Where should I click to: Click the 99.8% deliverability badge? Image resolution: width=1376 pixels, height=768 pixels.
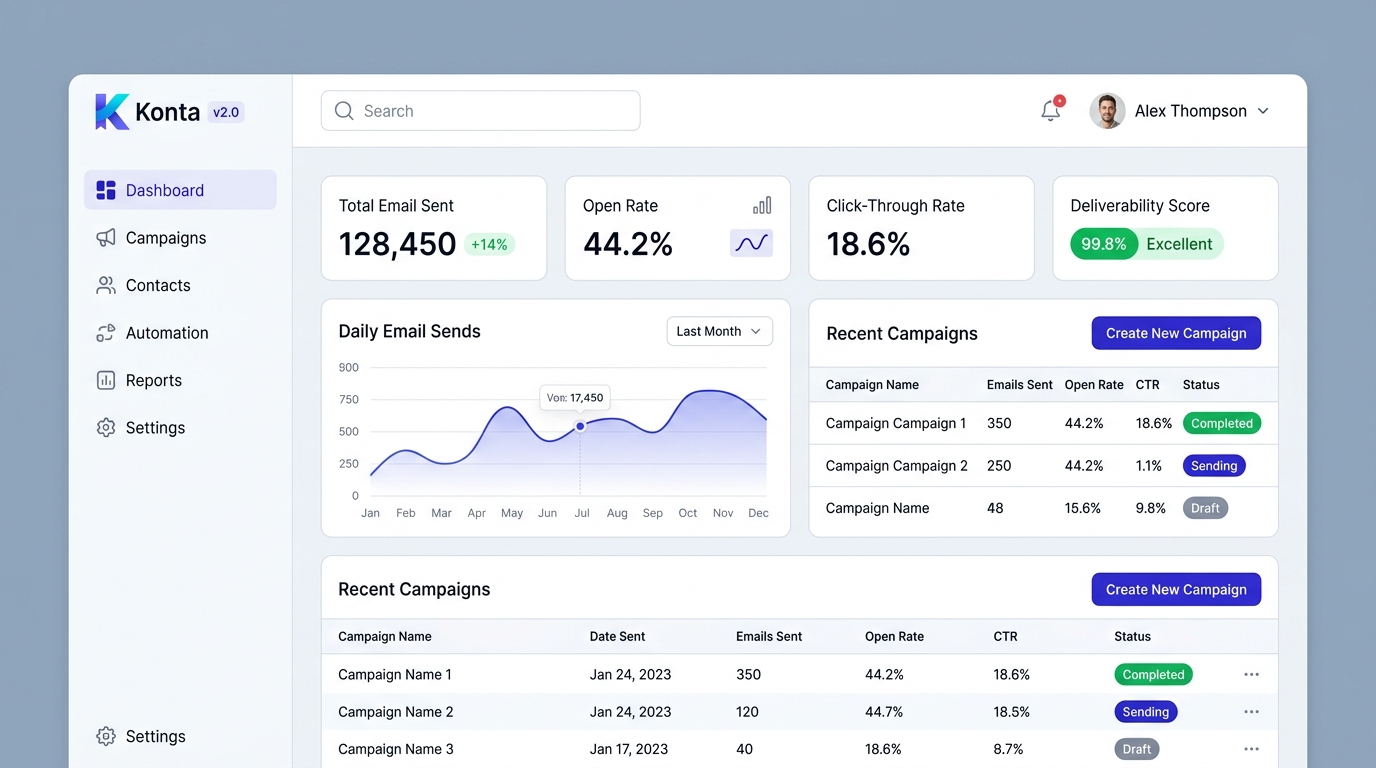coord(1104,244)
